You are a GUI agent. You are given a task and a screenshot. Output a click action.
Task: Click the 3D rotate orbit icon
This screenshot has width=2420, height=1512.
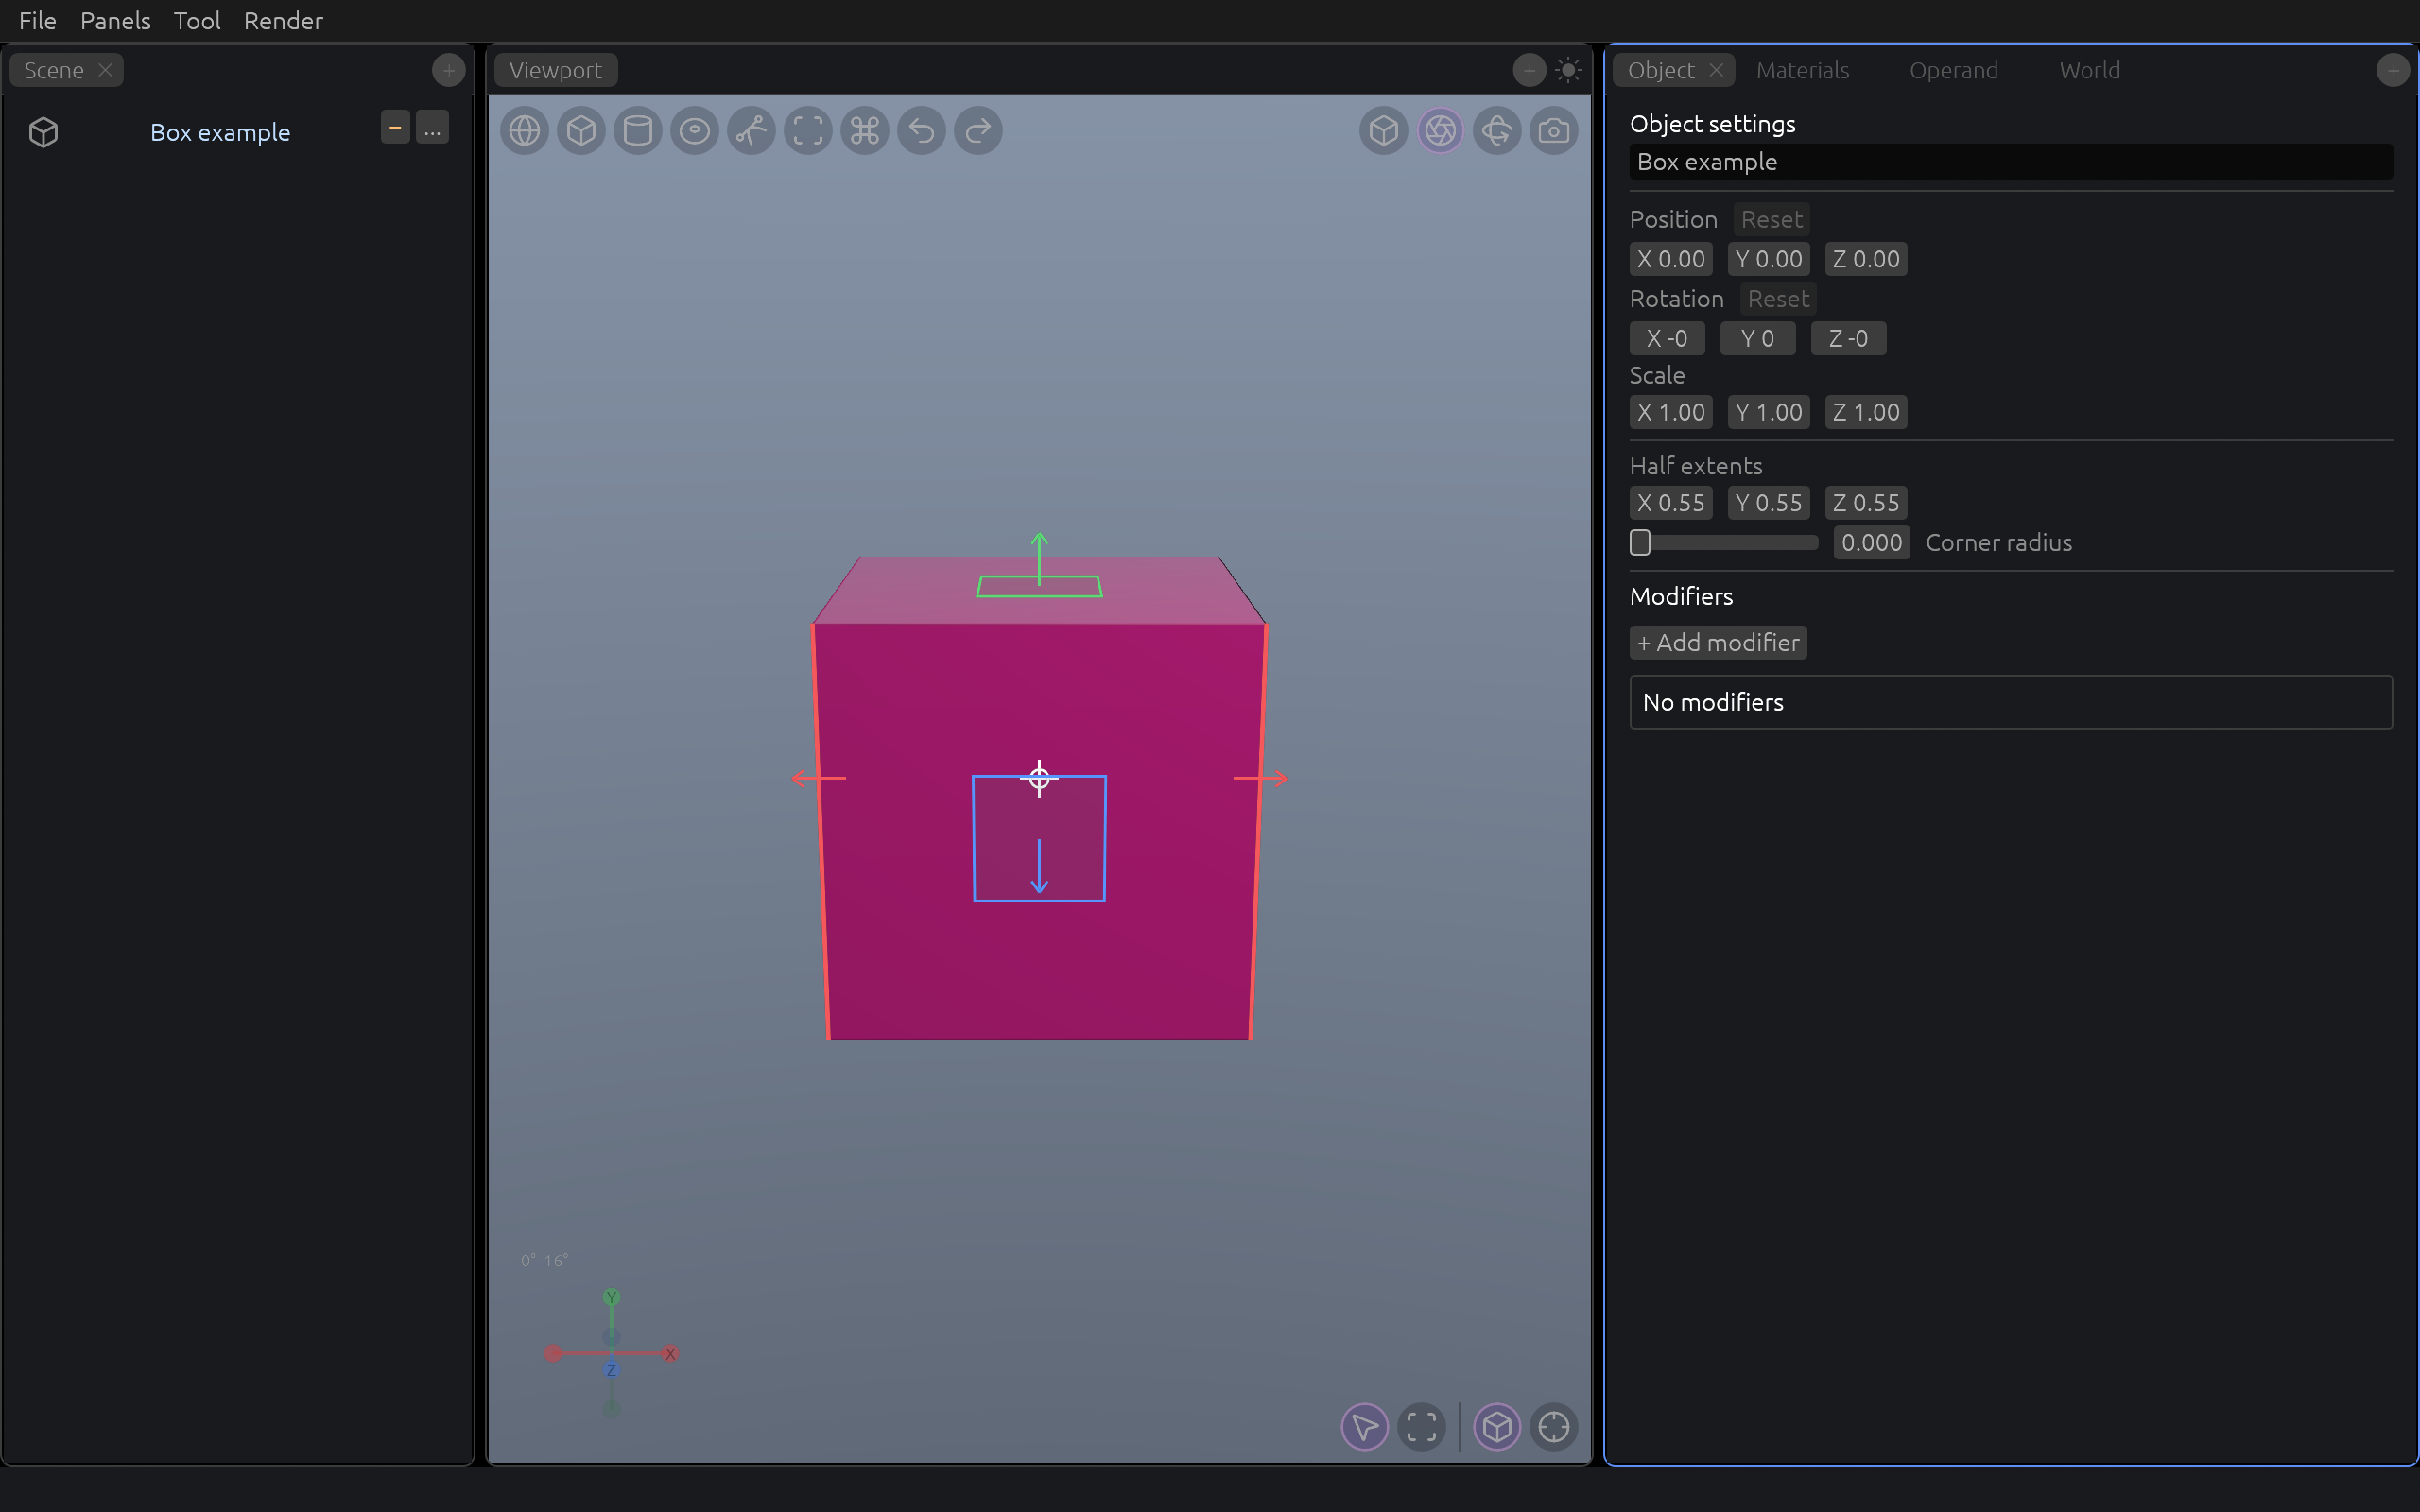point(1497,131)
